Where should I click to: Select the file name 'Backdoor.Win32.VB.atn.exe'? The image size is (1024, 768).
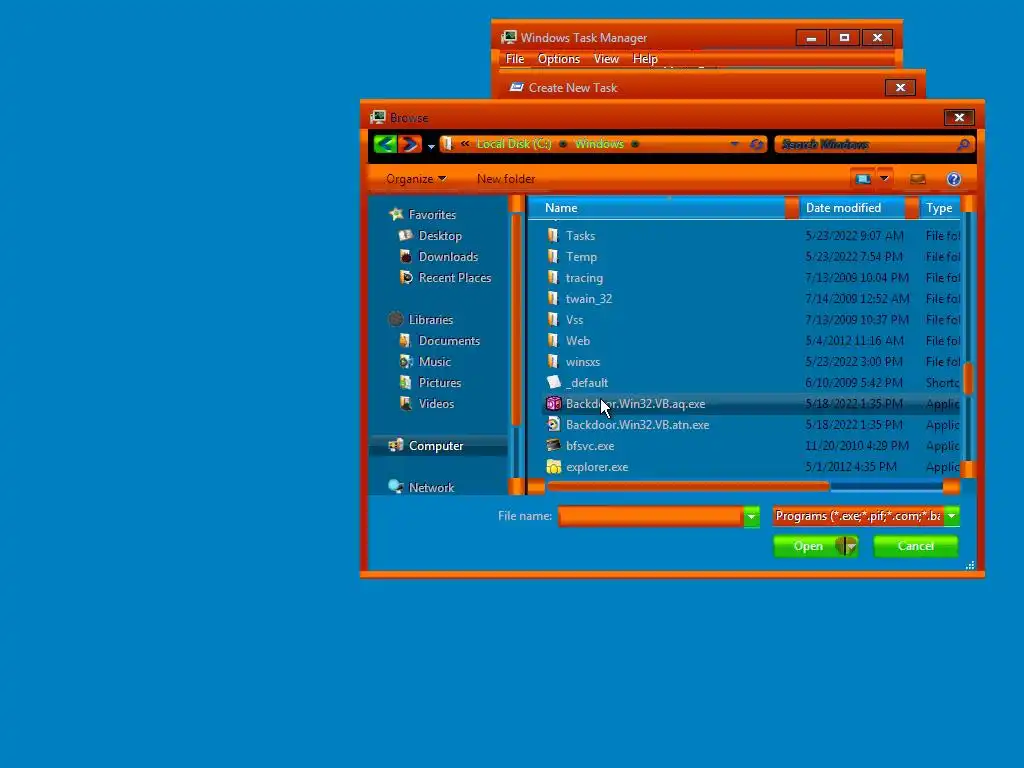coord(637,424)
